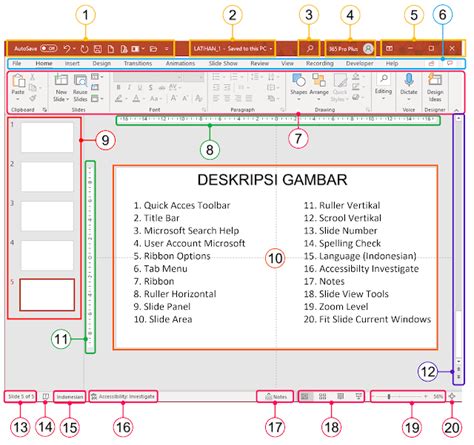Open the Transitions tab
Screen dimensions: 474x445
click(138, 63)
